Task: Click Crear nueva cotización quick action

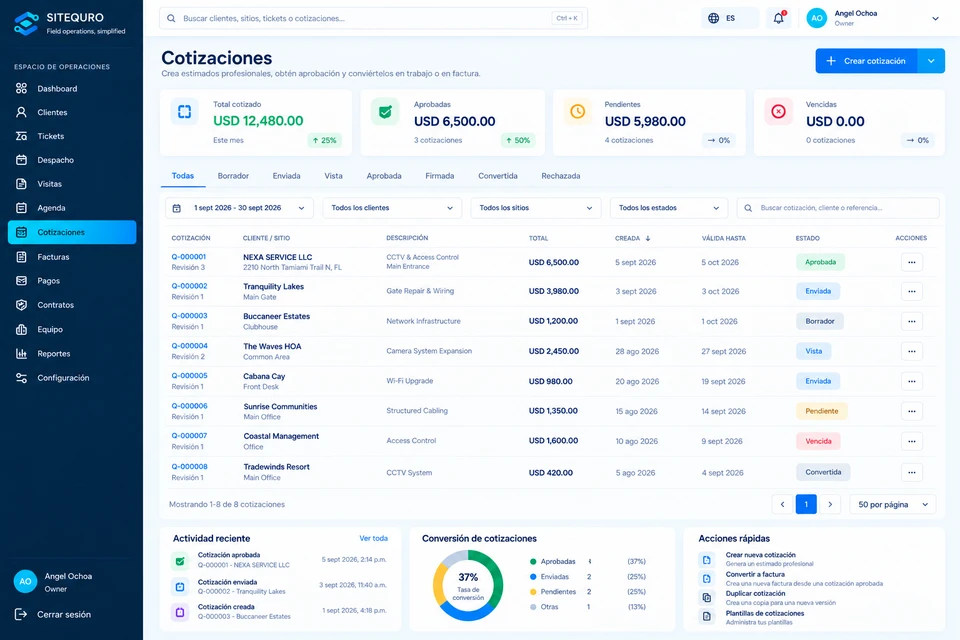Action: (760, 559)
